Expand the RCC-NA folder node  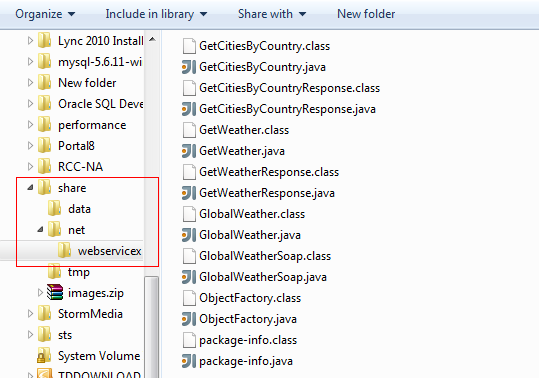pos(30,167)
